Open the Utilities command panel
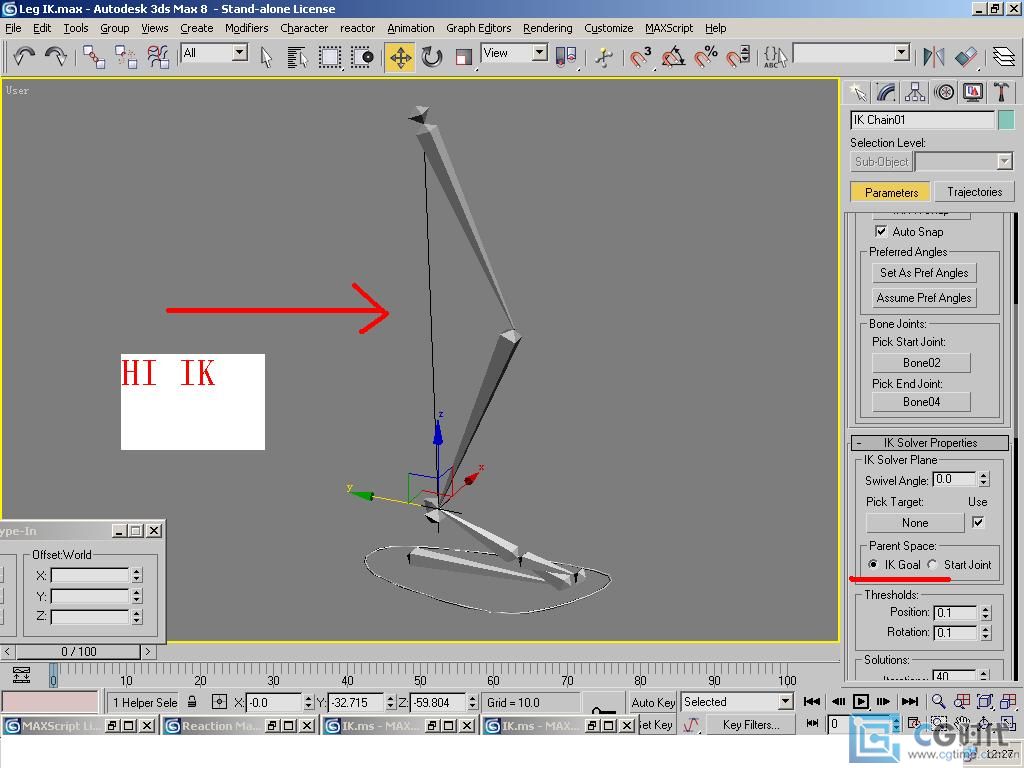 pos(1001,92)
